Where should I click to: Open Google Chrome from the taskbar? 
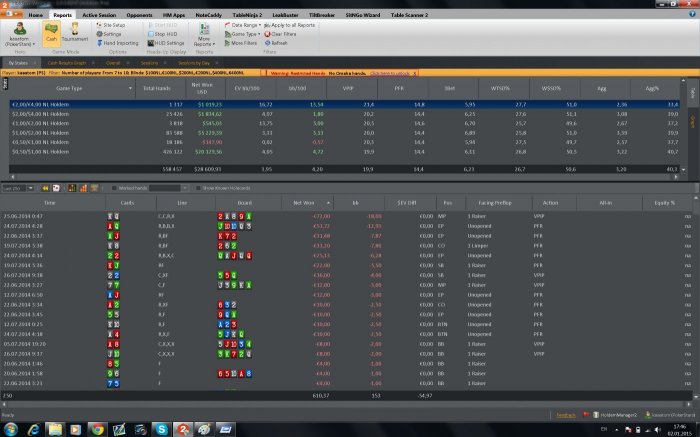tap(98, 429)
